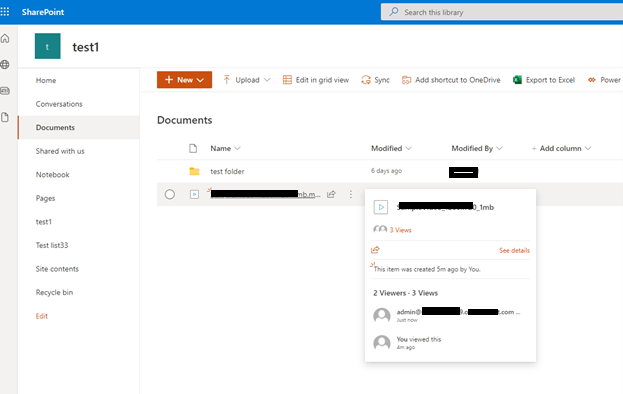Click Export to Excel
Viewport: 623px width, 394px height.
(x=544, y=80)
